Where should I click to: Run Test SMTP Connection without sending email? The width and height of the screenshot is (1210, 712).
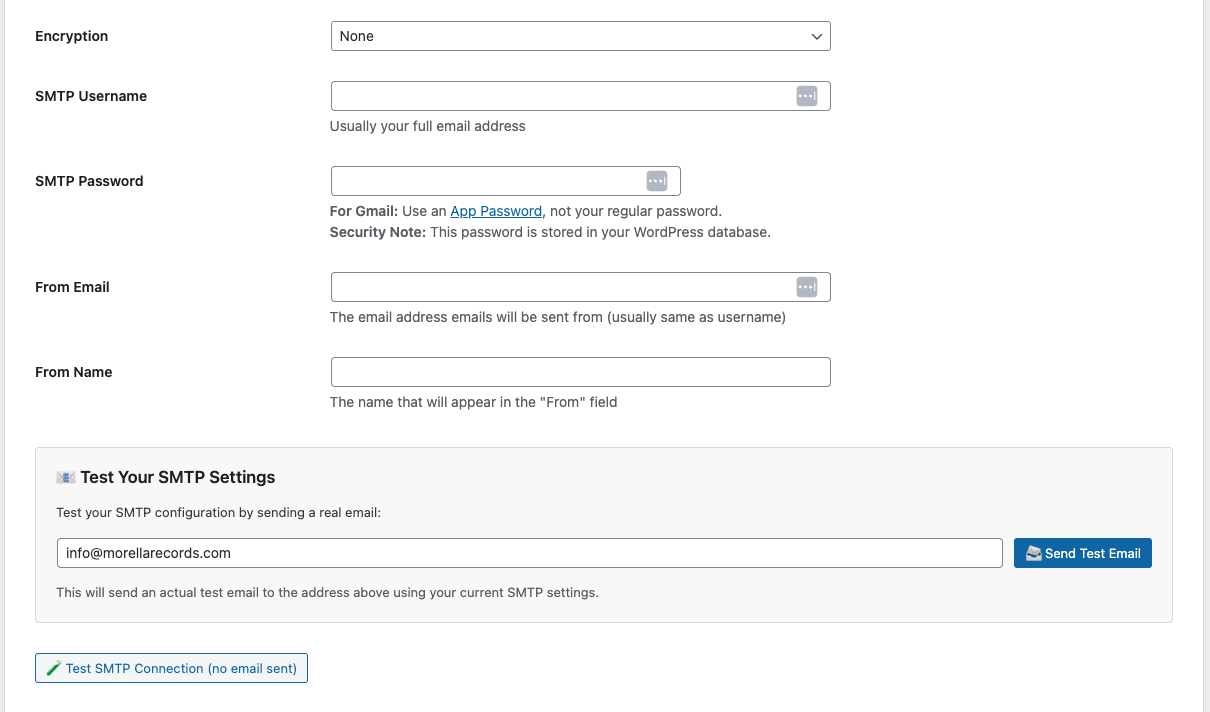tap(171, 668)
